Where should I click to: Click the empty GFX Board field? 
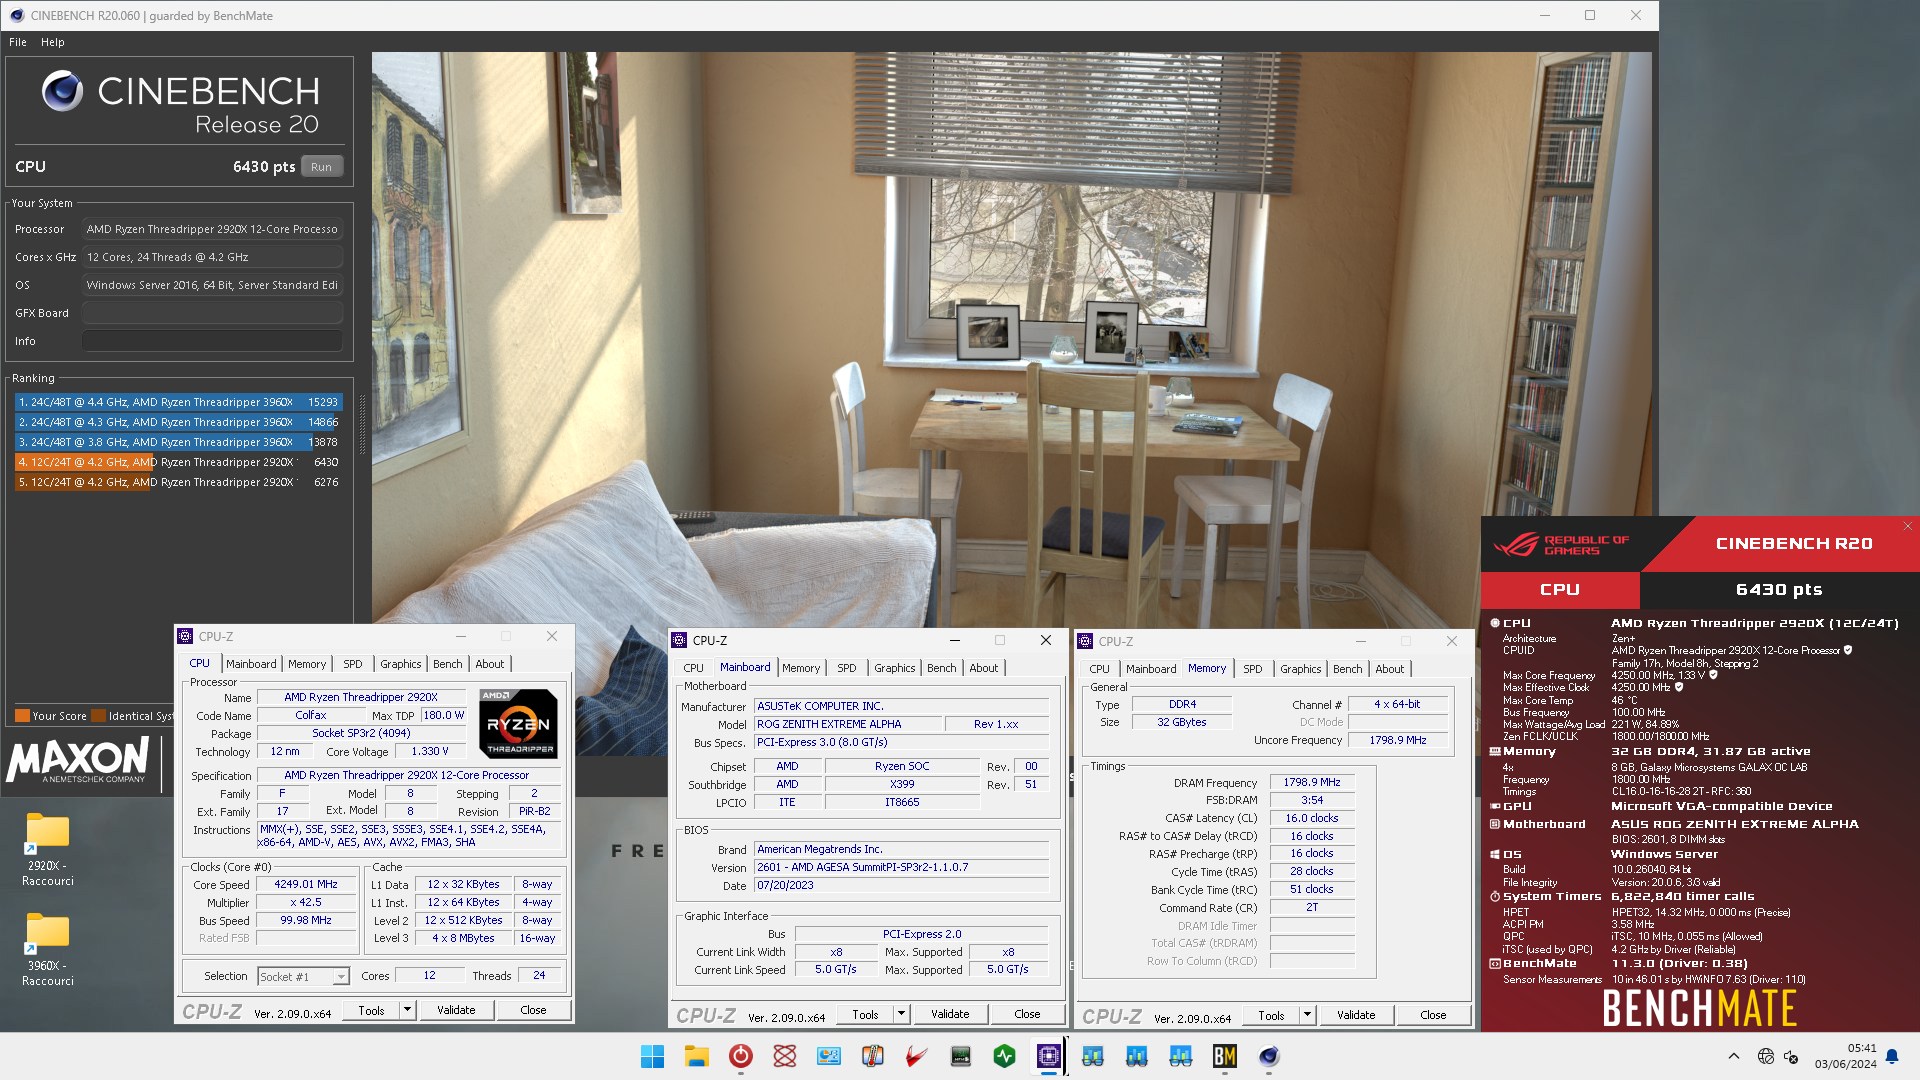[212, 313]
